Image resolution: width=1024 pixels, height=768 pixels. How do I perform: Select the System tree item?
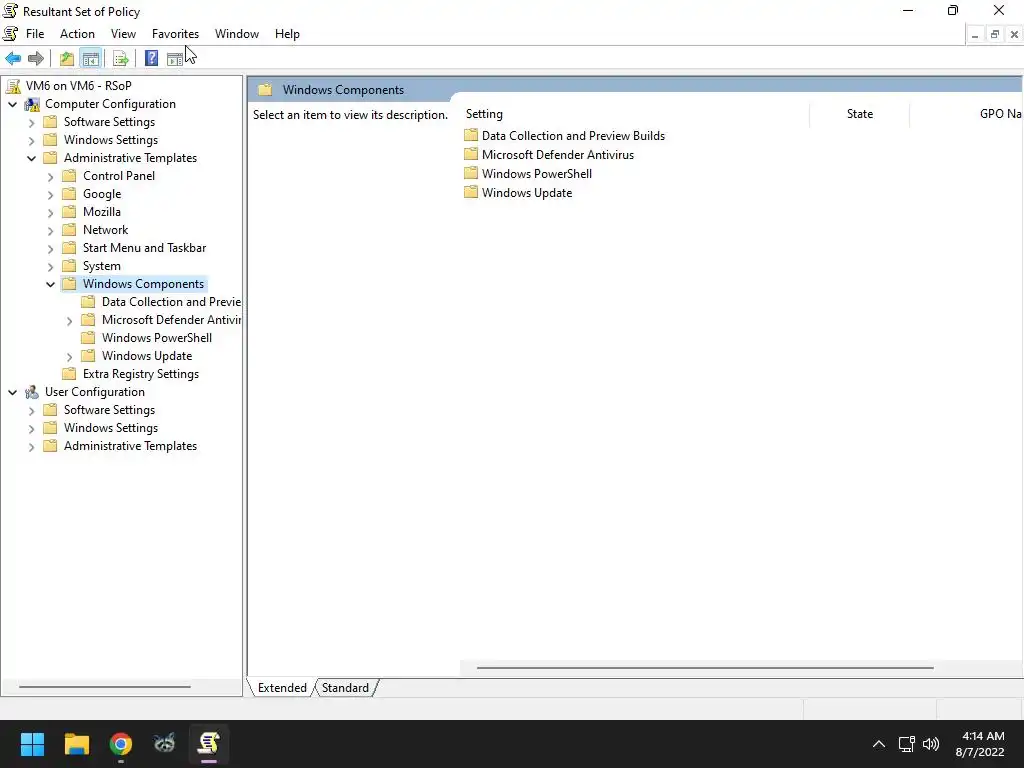[102, 266]
